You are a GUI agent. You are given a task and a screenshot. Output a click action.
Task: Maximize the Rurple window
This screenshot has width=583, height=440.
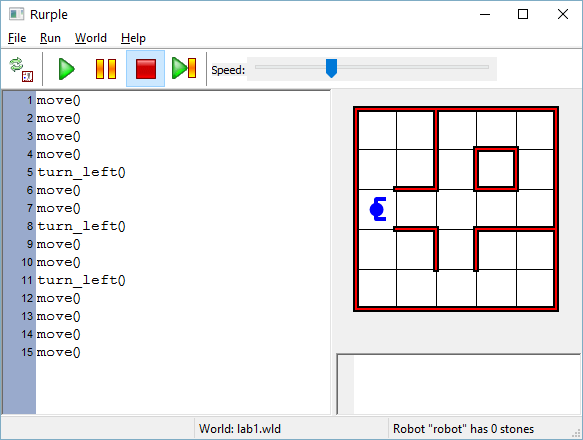523,14
